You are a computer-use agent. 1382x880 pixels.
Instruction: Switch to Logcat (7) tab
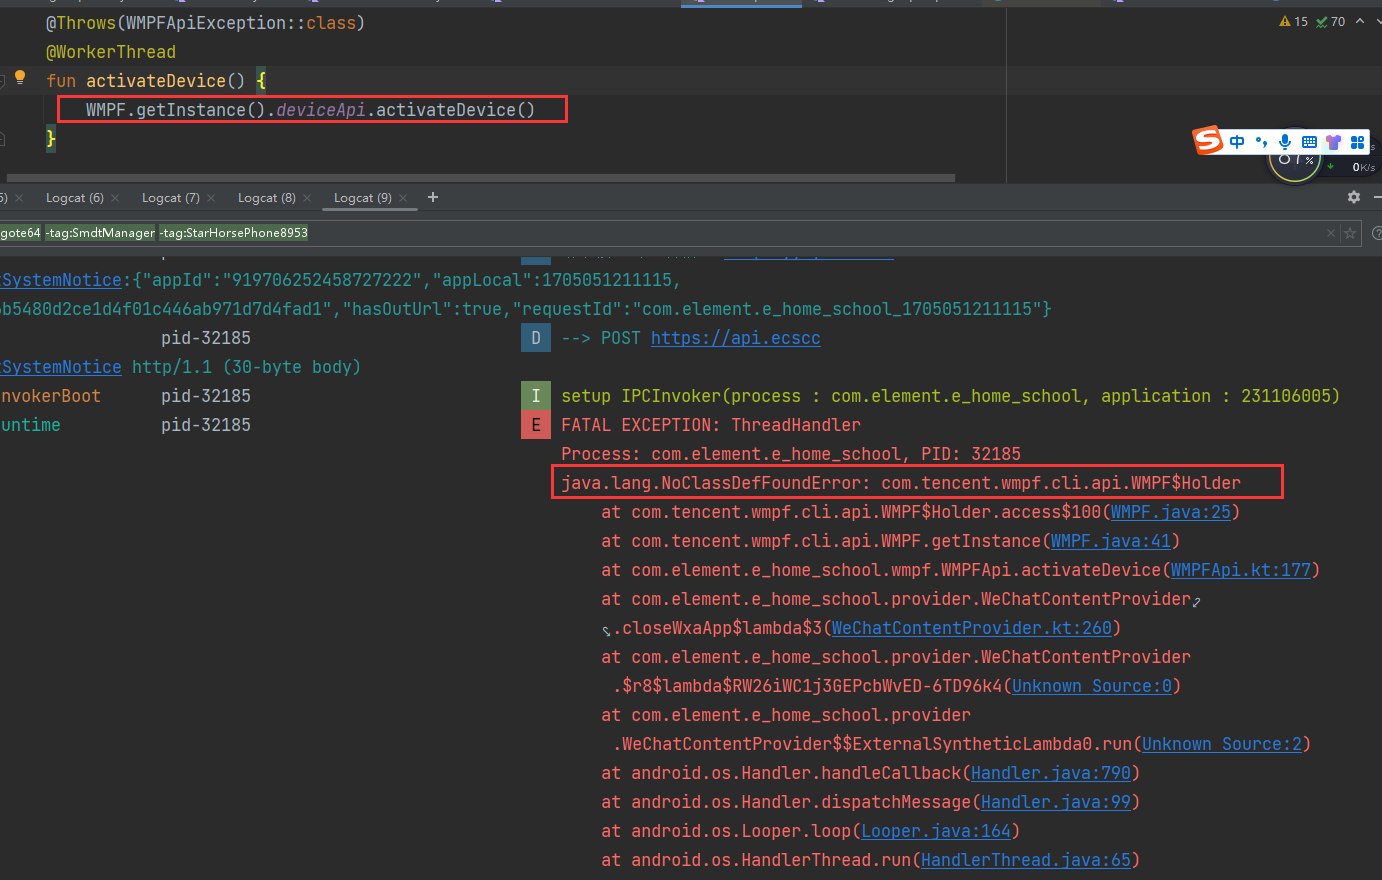pos(171,198)
